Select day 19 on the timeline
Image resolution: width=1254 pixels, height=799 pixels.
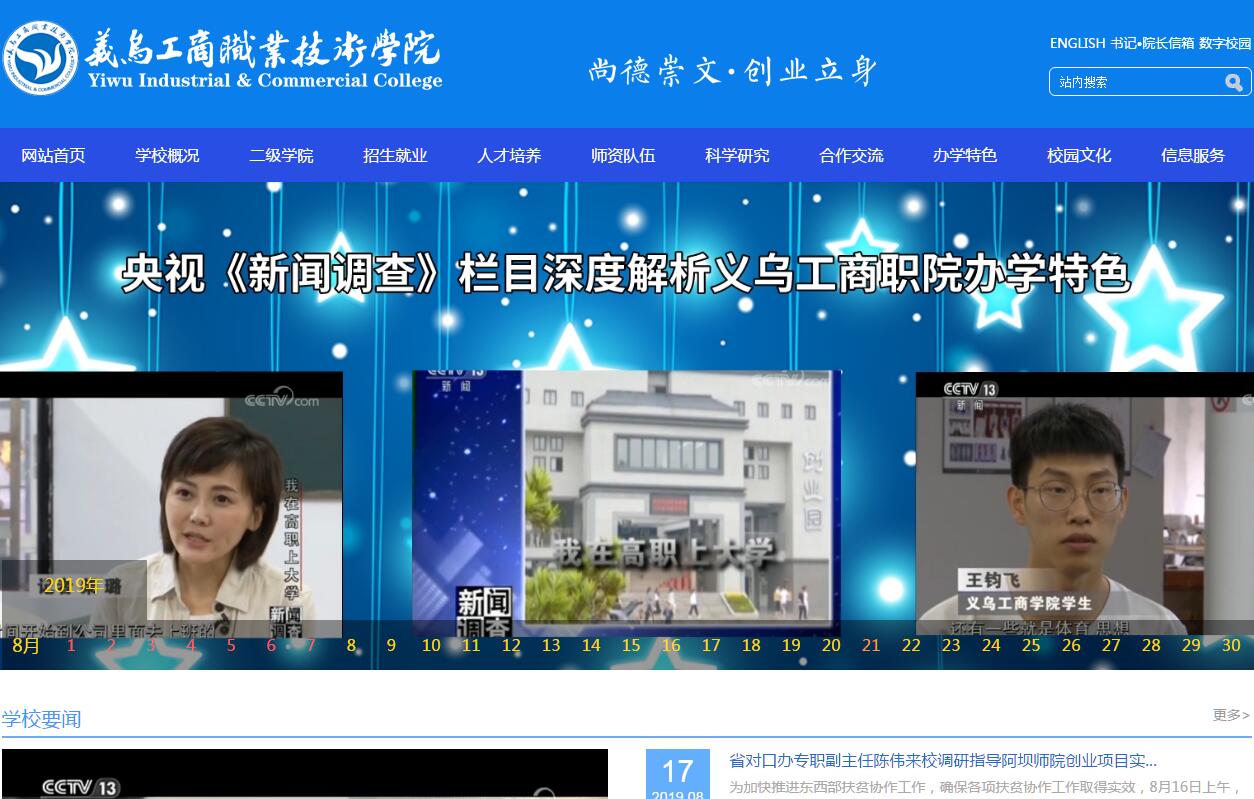click(791, 645)
